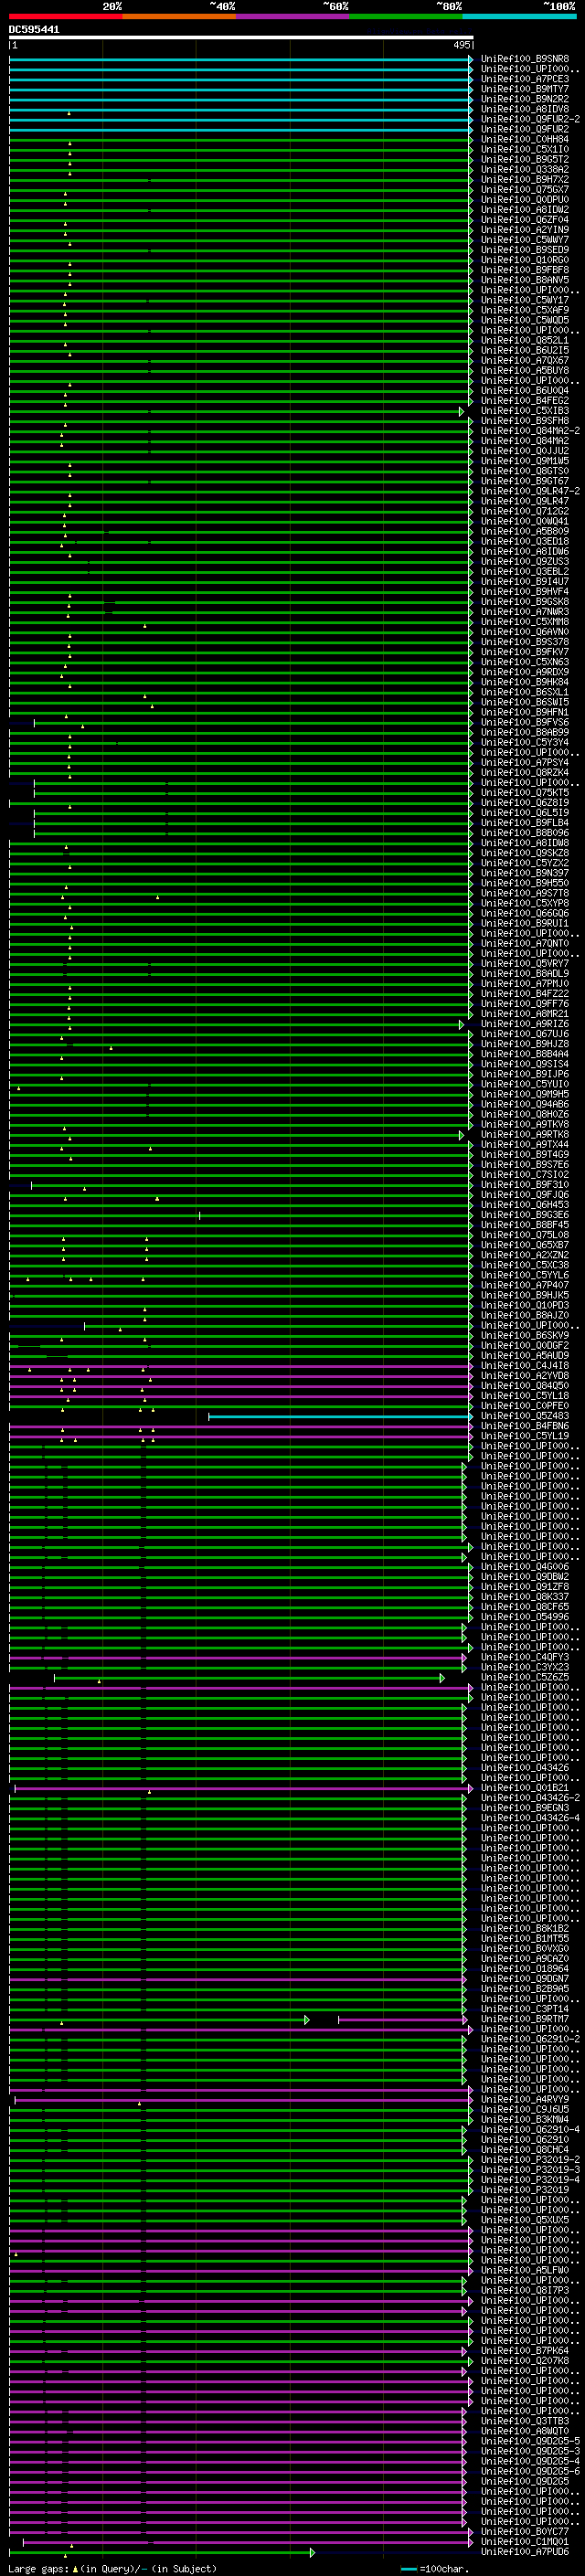This screenshot has height=2576, width=585.
Task: Select UniRef100_Q9ZUS3 label
Action: click(525, 562)
